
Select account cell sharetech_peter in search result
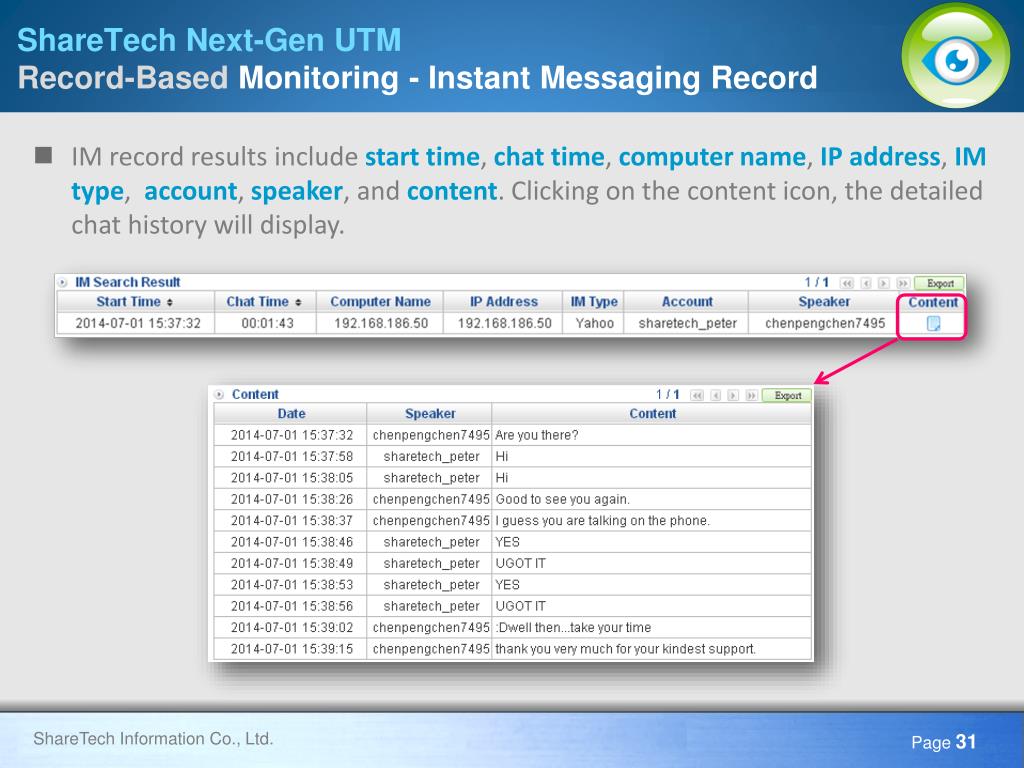687,323
